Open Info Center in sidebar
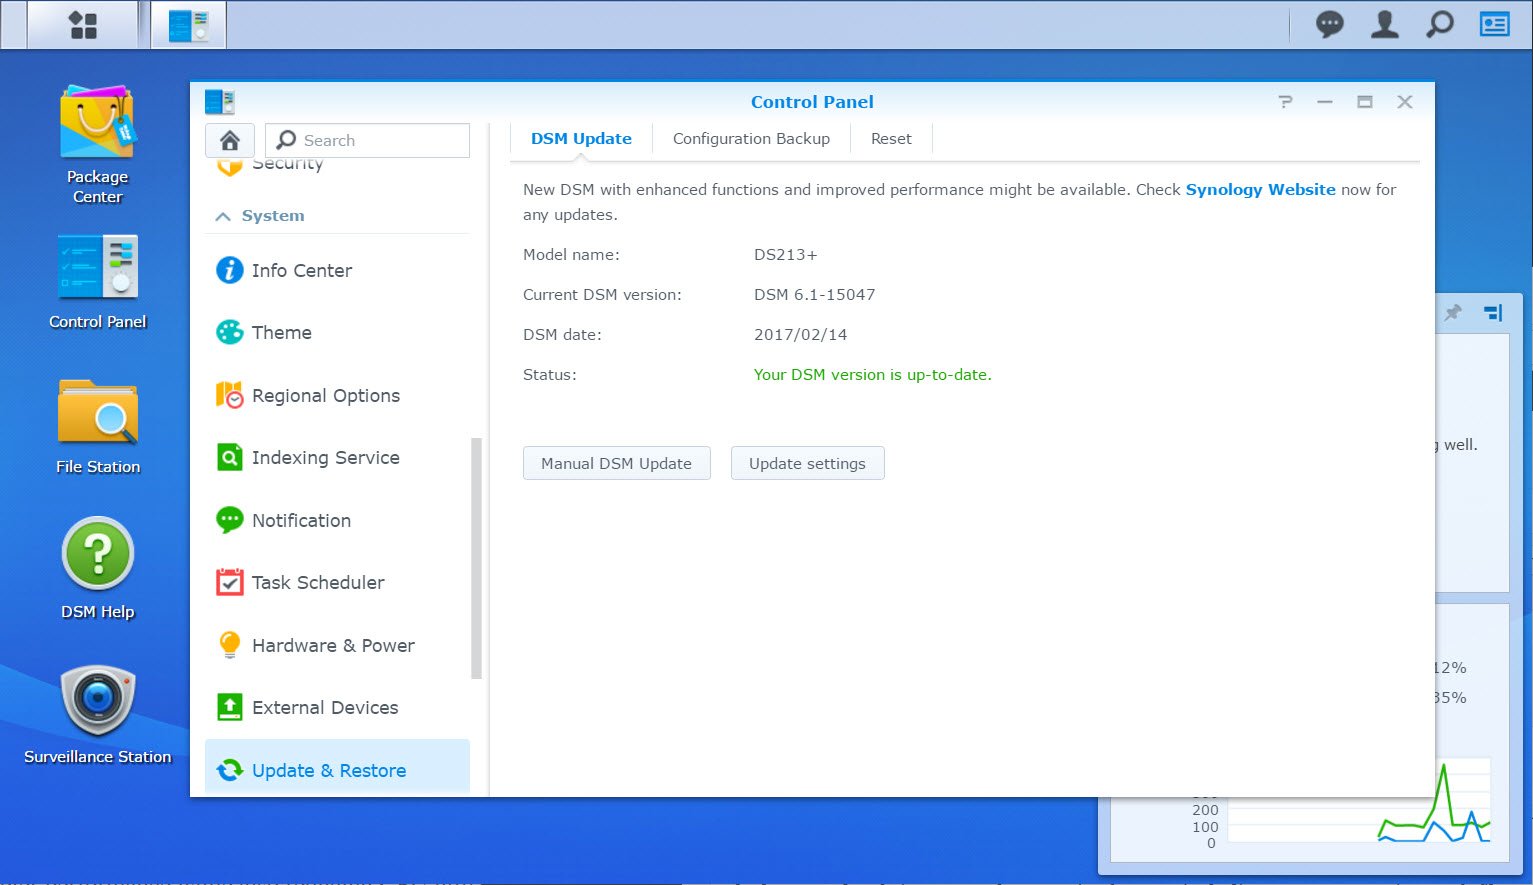 pos(337,270)
